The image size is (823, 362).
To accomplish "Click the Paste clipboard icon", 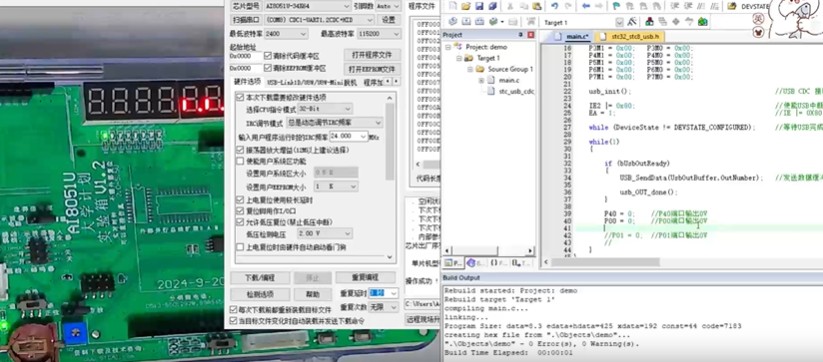I will click(x=536, y=6).
